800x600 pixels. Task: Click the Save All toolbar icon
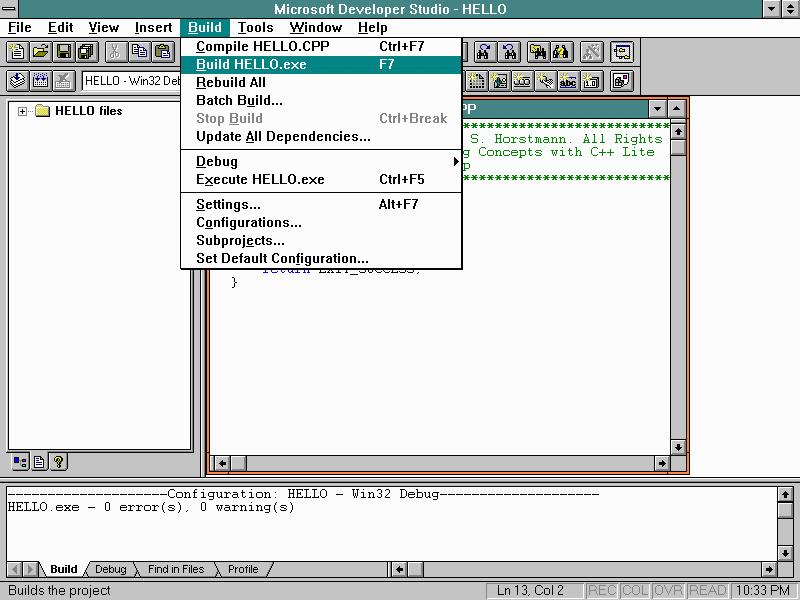point(88,51)
